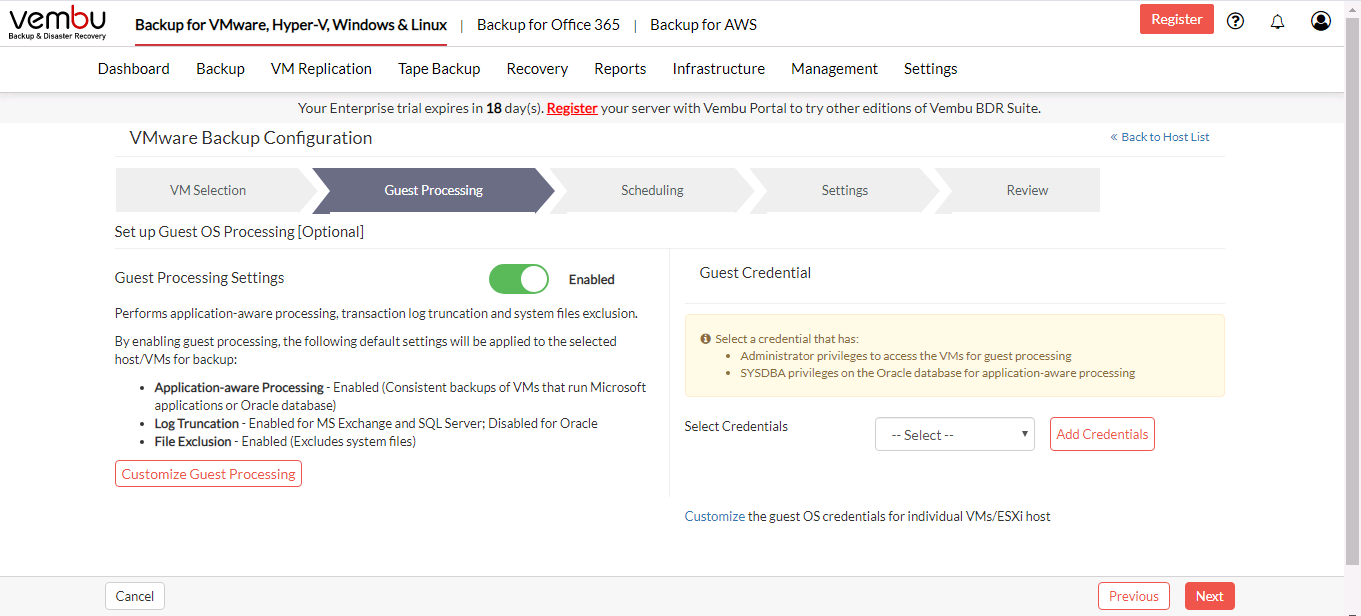Click the Add Credentials button
This screenshot has height=616, width=1361.
1102,434
